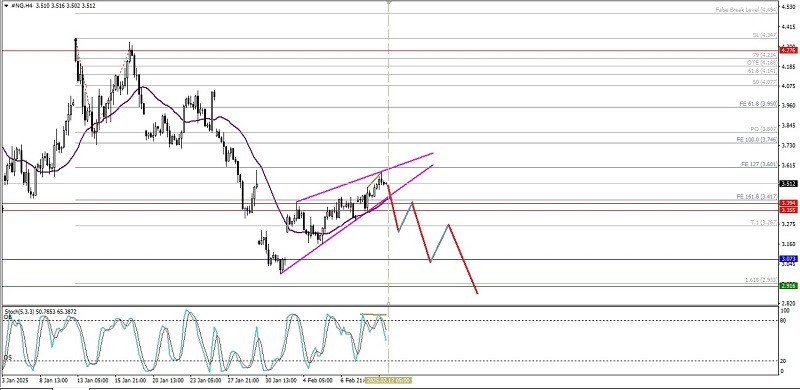Screen dimensions: 800x390
Task: Click the red 4.276 price tag
Action: click(x=789, y=51)
